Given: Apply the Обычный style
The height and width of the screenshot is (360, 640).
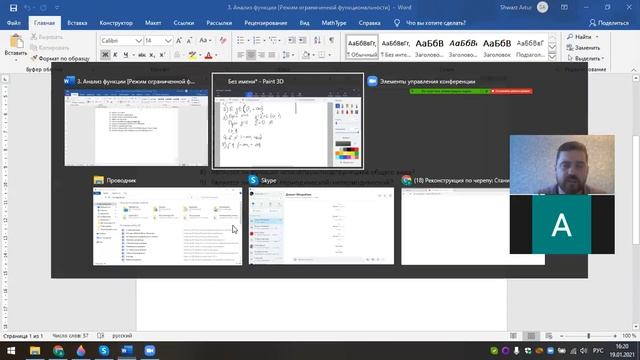Looking at the screenshot, I should point(362,47).
